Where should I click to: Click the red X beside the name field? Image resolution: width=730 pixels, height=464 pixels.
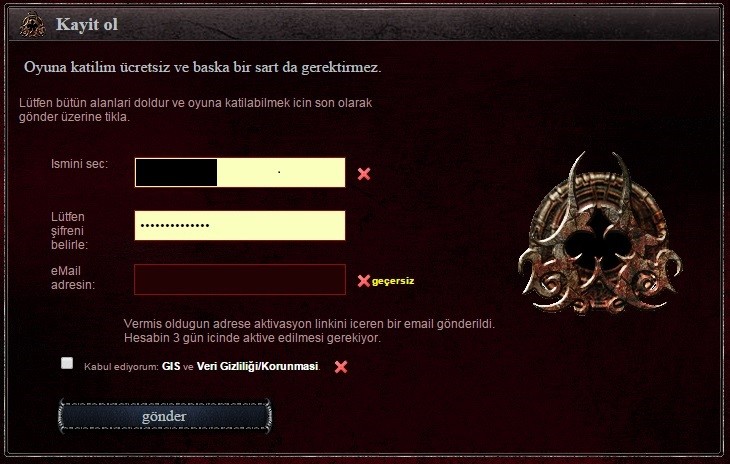point(364,174)
